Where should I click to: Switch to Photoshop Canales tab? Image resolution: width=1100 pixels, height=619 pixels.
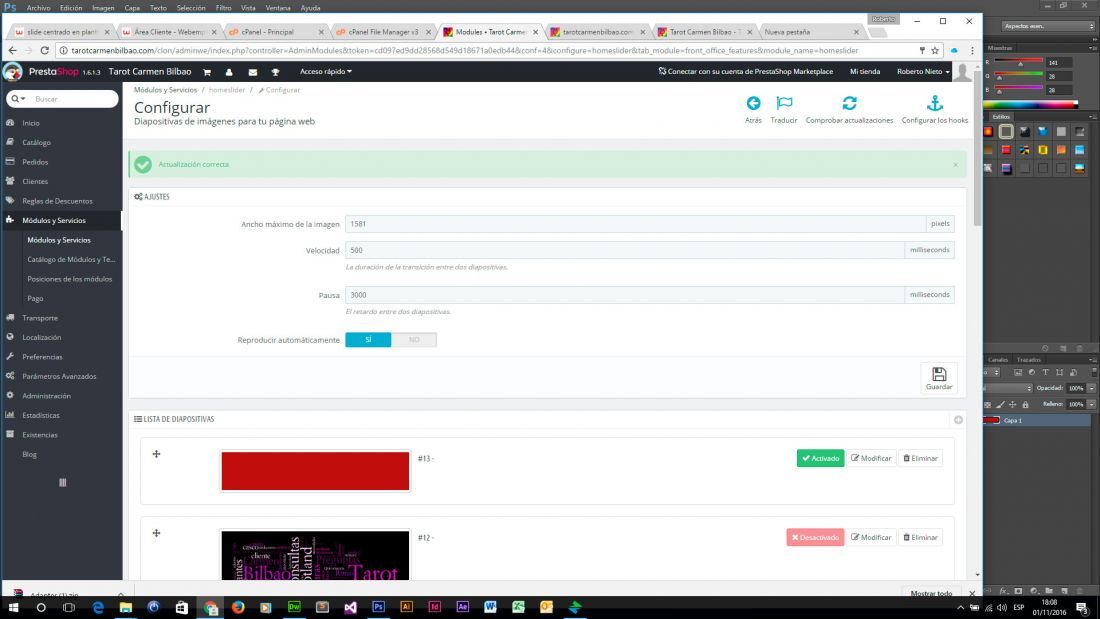pos(998,360)
